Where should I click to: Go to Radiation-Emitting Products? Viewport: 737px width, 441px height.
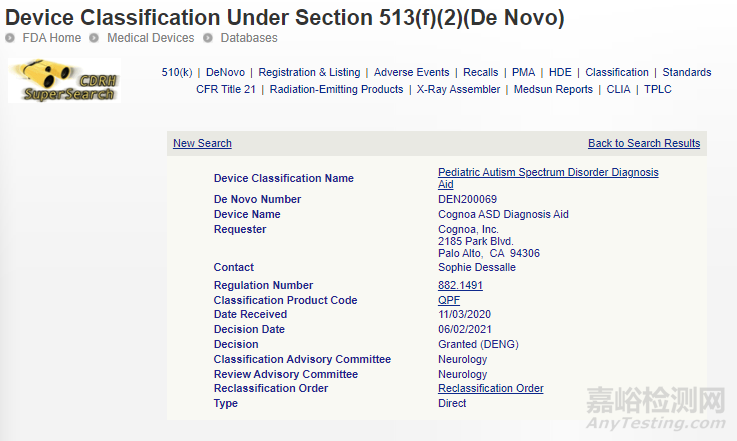click(x=336, y=89)
